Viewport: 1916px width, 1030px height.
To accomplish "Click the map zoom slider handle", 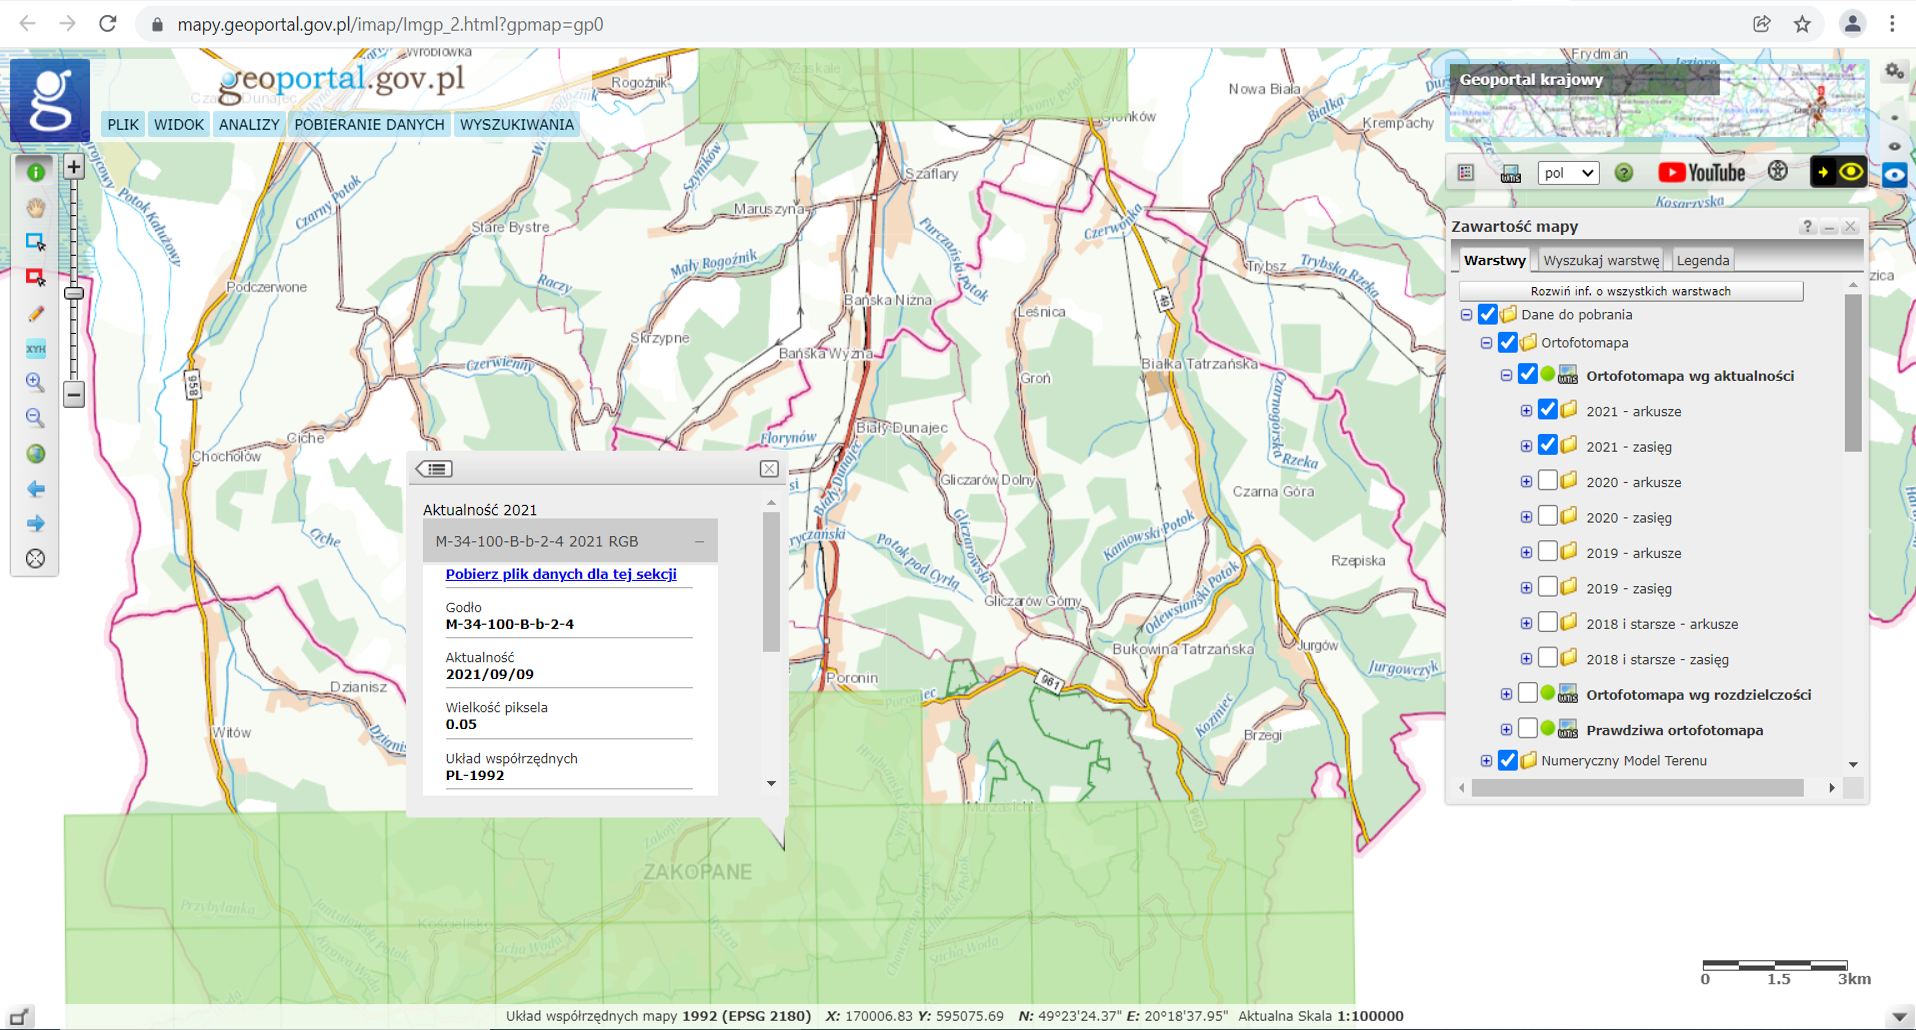I will (x=74, y=293).
